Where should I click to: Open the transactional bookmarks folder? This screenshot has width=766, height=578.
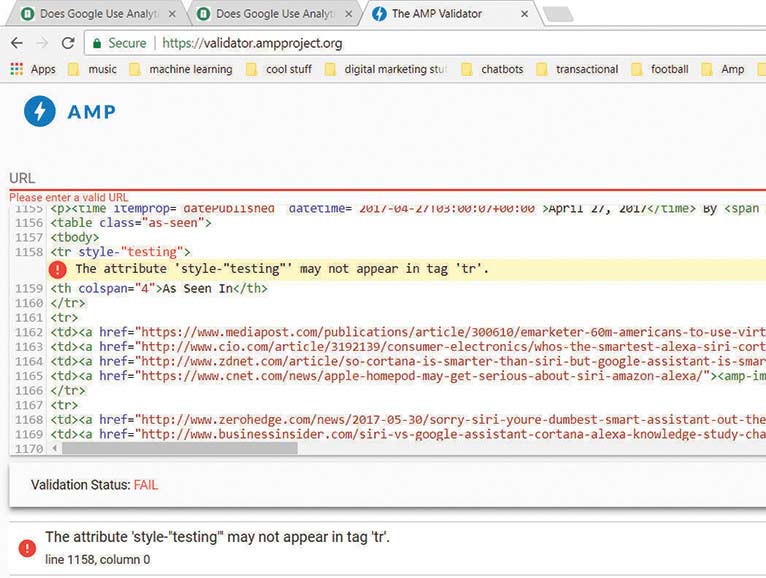[577, 69]
